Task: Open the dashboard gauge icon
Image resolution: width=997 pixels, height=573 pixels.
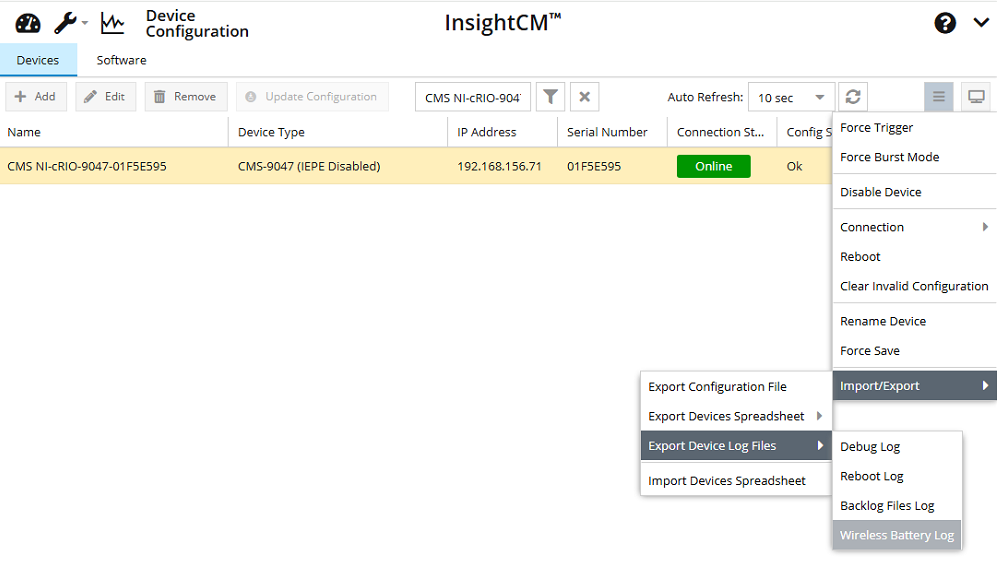Action: (28, 24)
